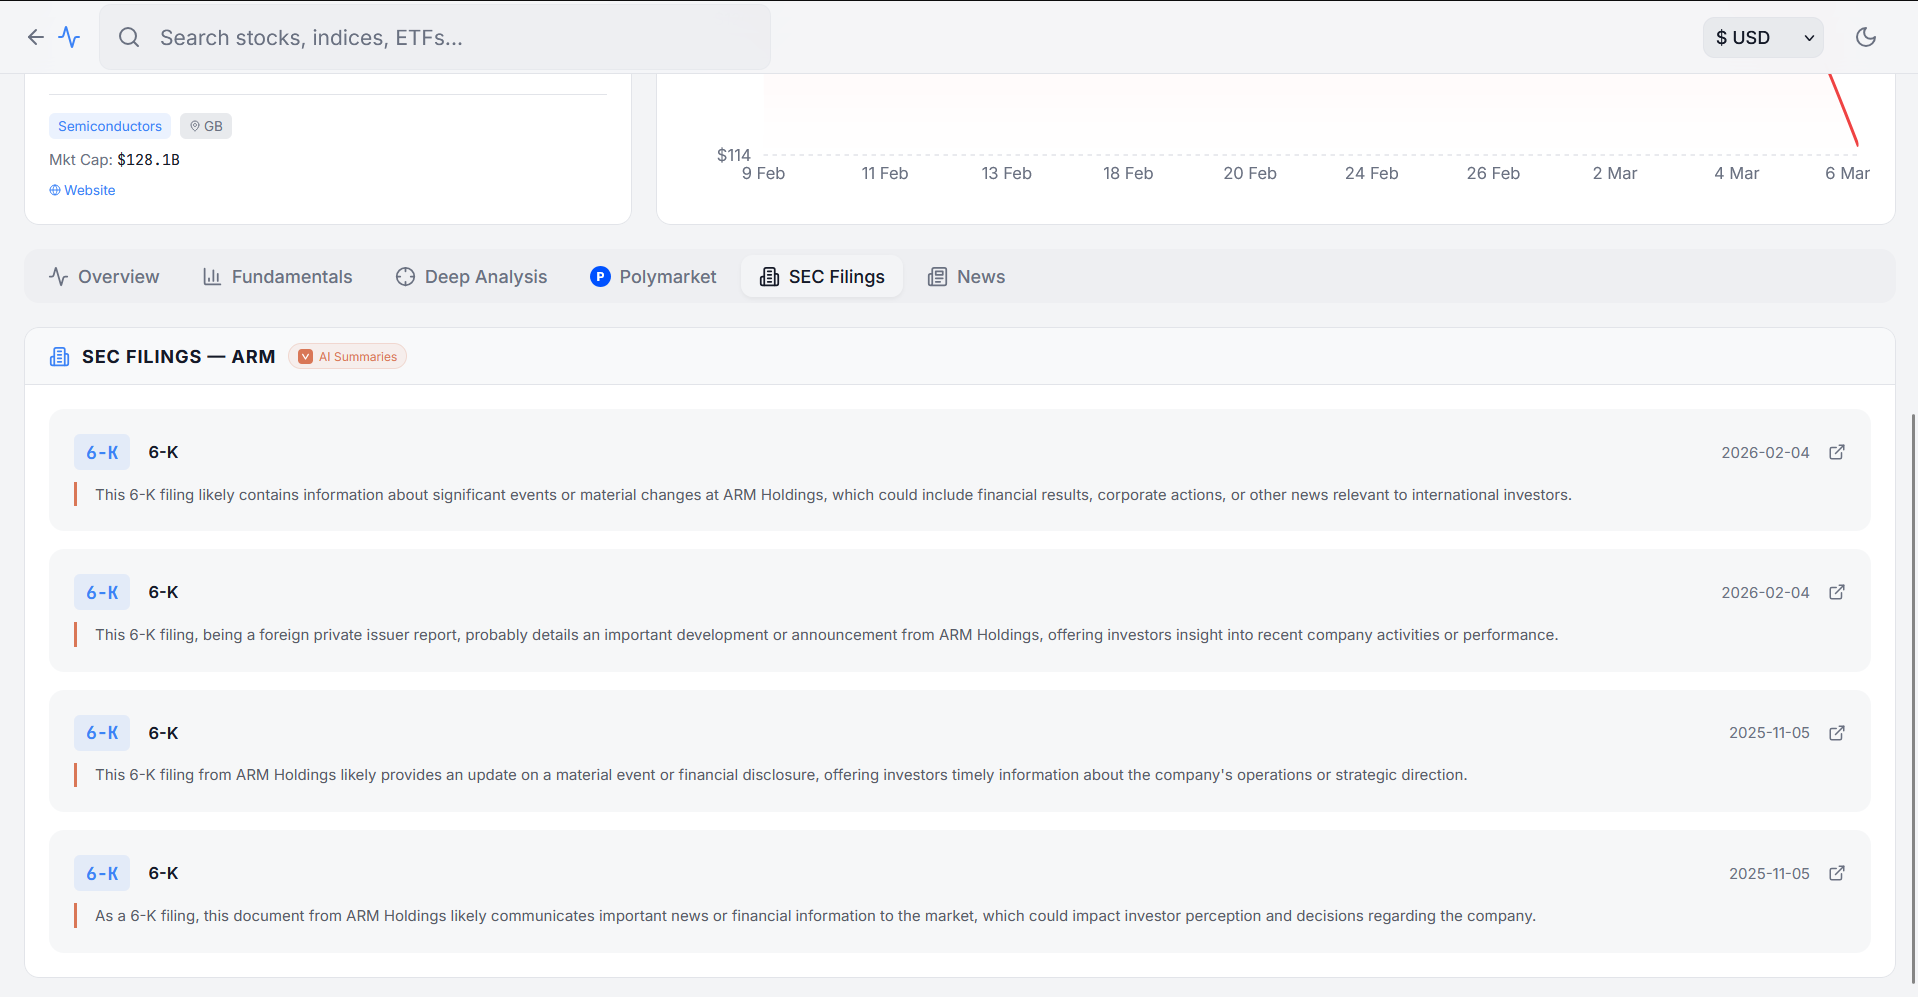This screenshot has width=1918, height=997.
Task: Go back using the left arrow icon
Action: pyautogui.click(x=36, y=37)
